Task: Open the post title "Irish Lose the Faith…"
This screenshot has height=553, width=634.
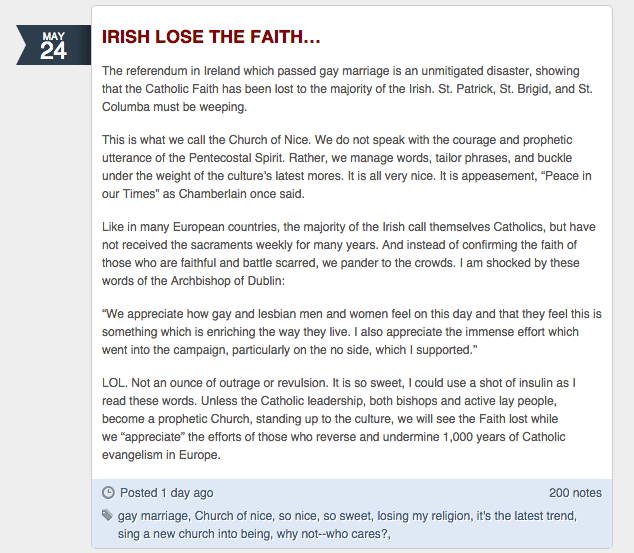Action: [211, 37]
